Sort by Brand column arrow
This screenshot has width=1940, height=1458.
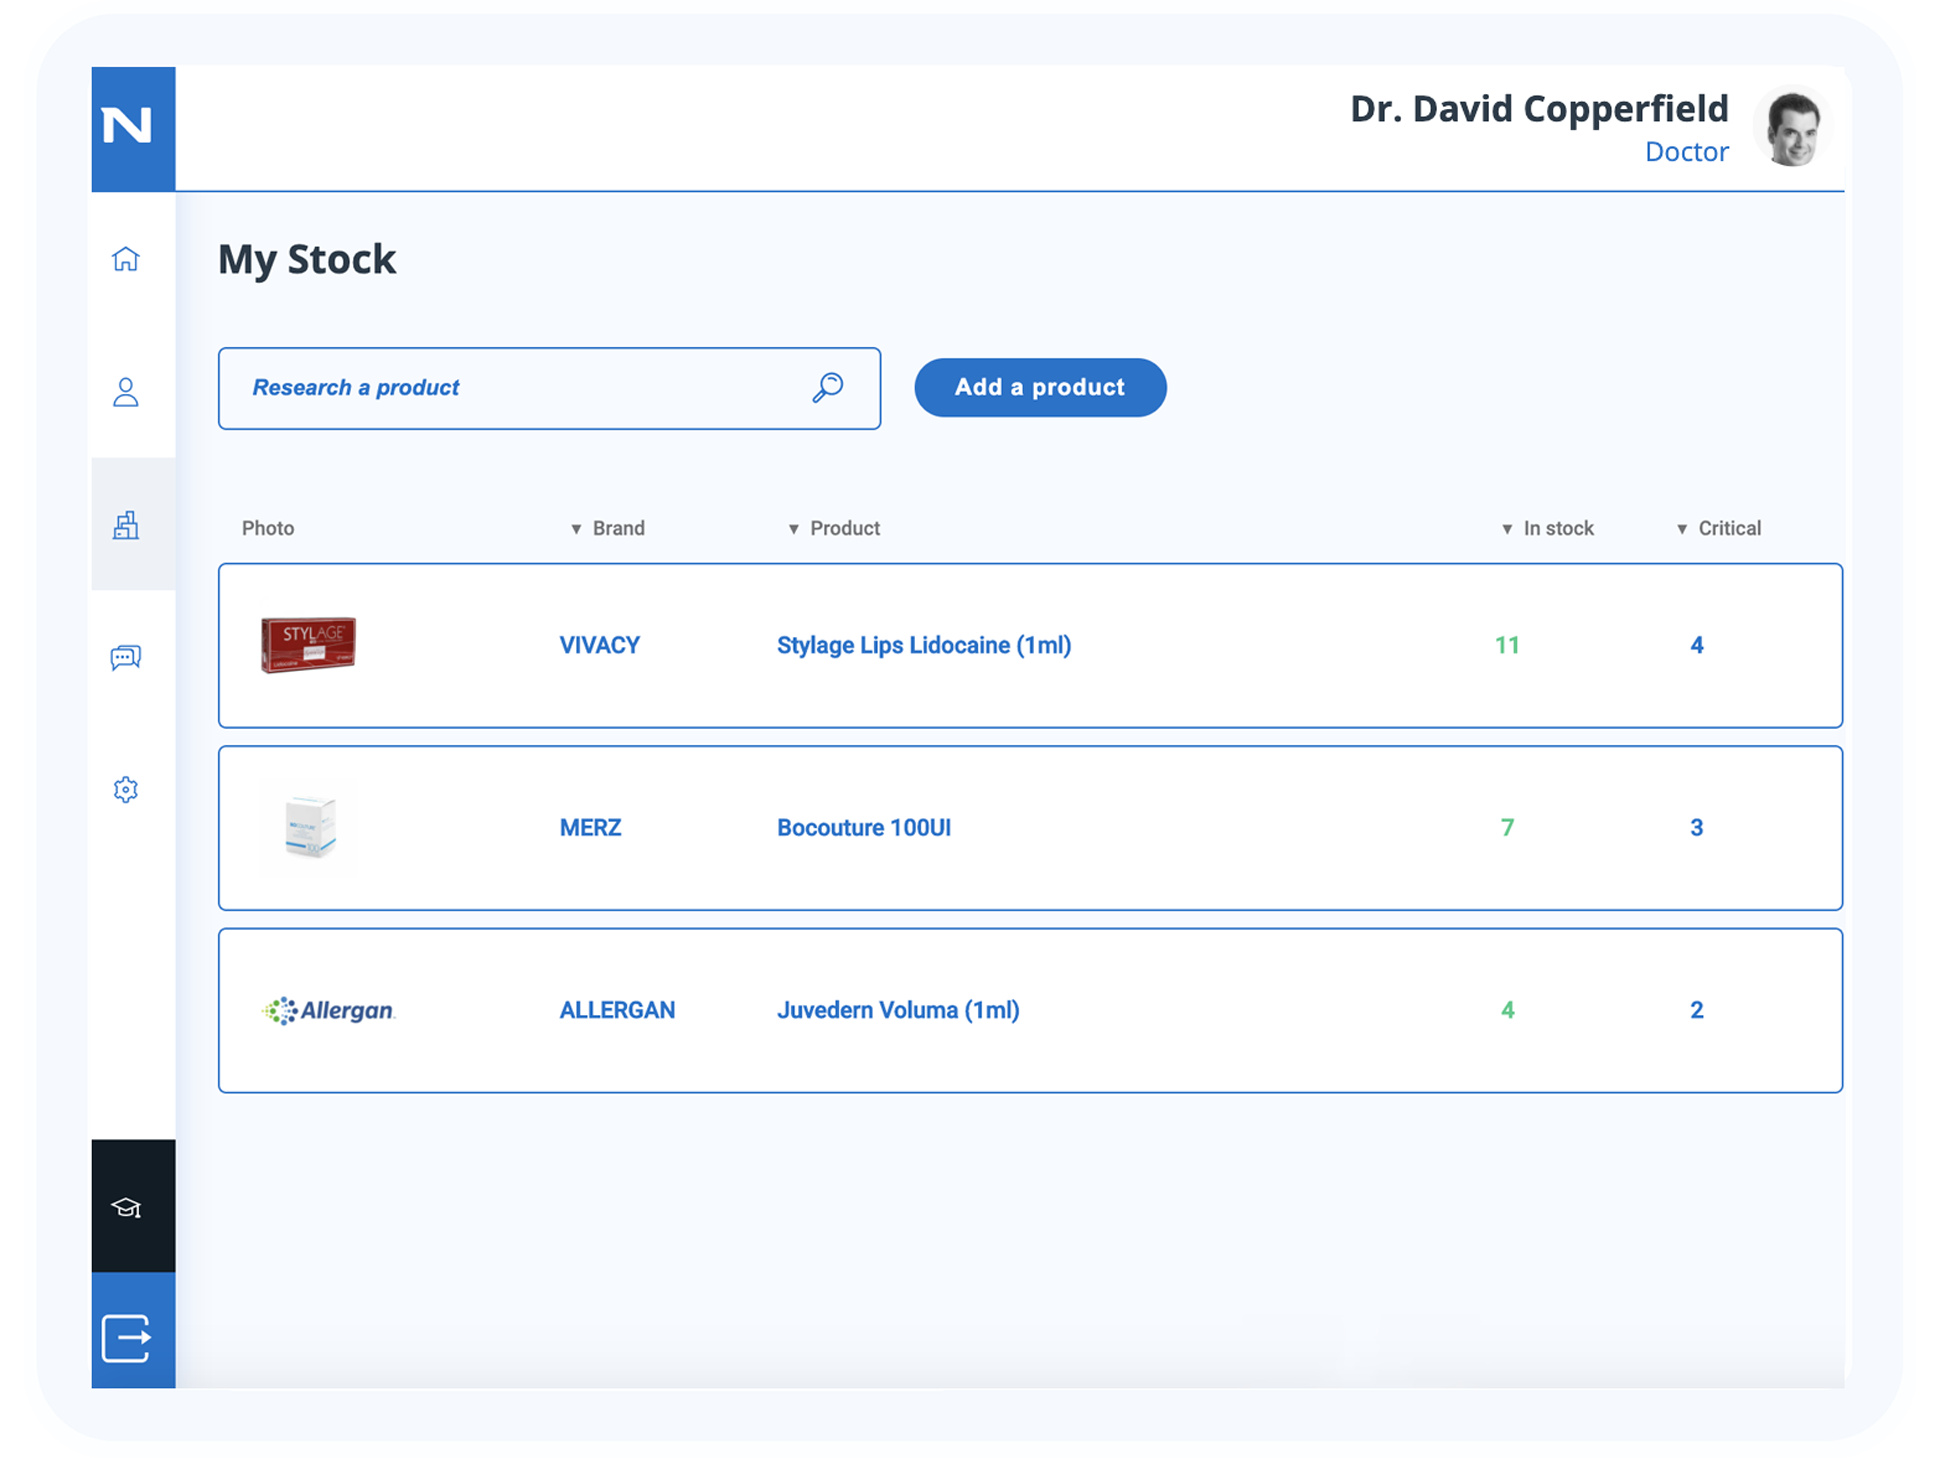click(576, 529)
